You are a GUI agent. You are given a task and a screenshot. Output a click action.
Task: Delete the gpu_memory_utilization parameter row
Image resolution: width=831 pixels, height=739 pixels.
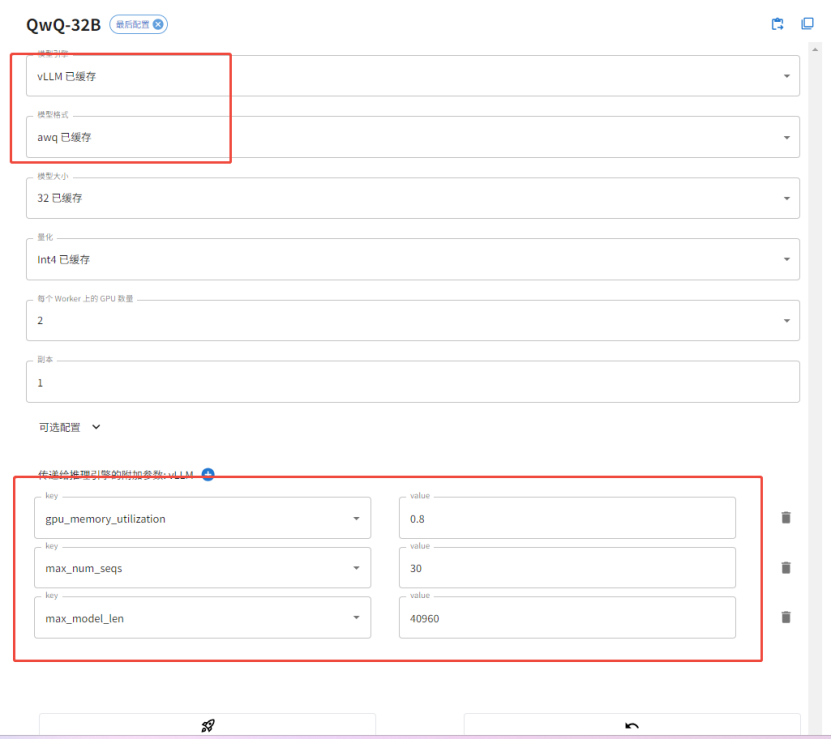click(786, 517)
